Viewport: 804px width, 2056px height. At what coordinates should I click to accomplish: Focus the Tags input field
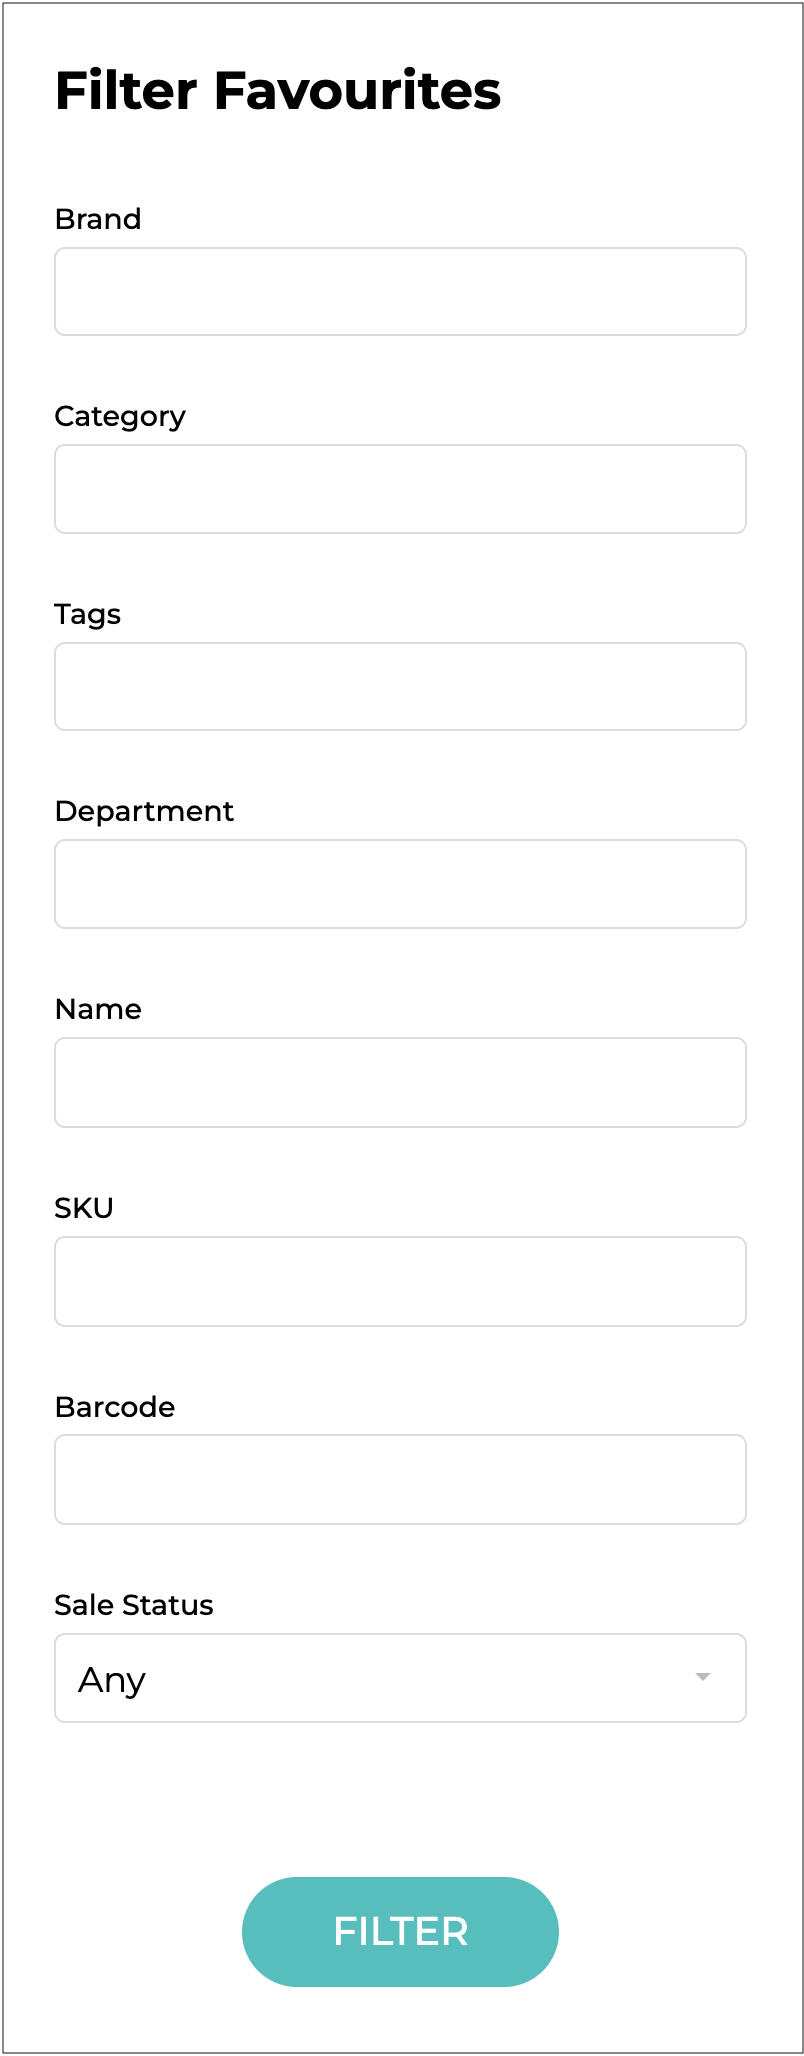coord(400,687)
